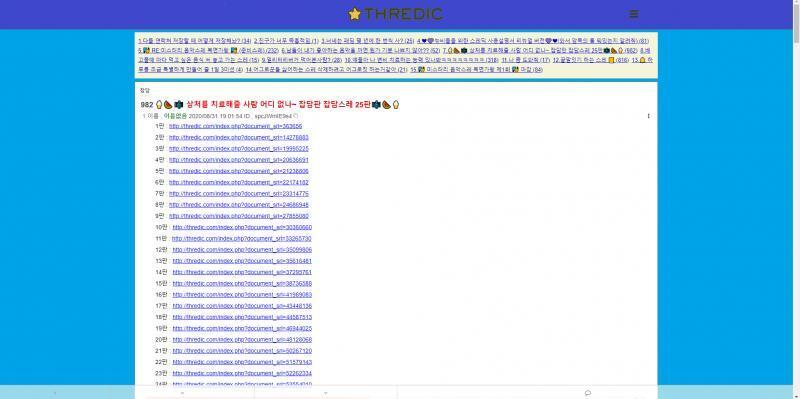Viewport: 800px width, 399px height.
Task: Open the 23판 thread link
Action: tap(242, 373)
